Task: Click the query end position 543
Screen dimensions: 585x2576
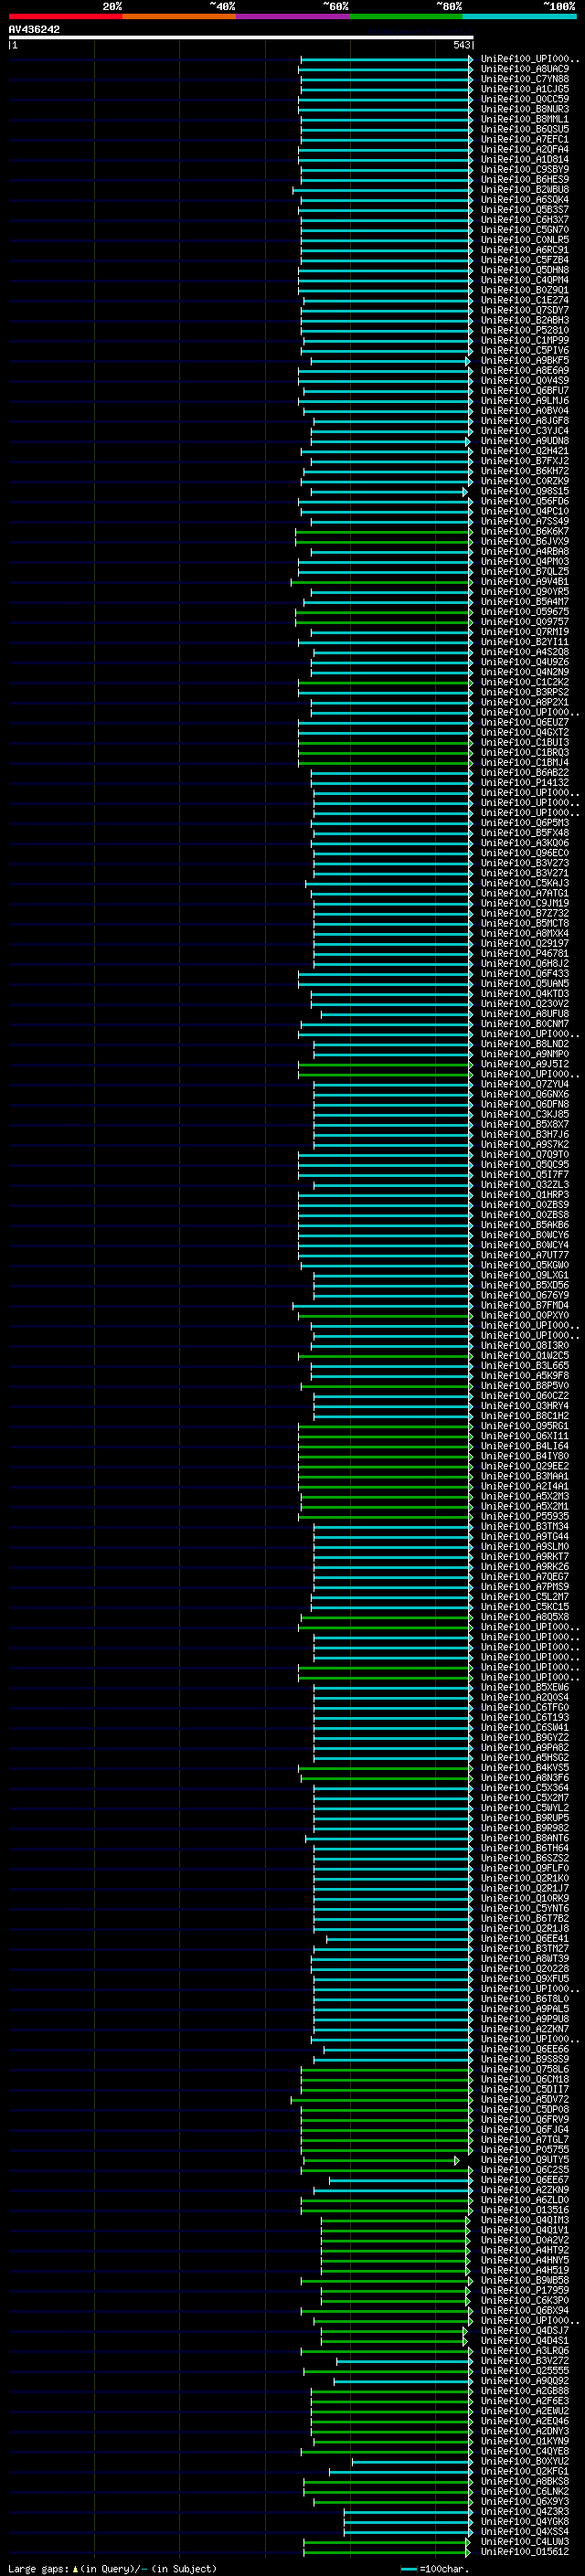Action: pos(461,45)
